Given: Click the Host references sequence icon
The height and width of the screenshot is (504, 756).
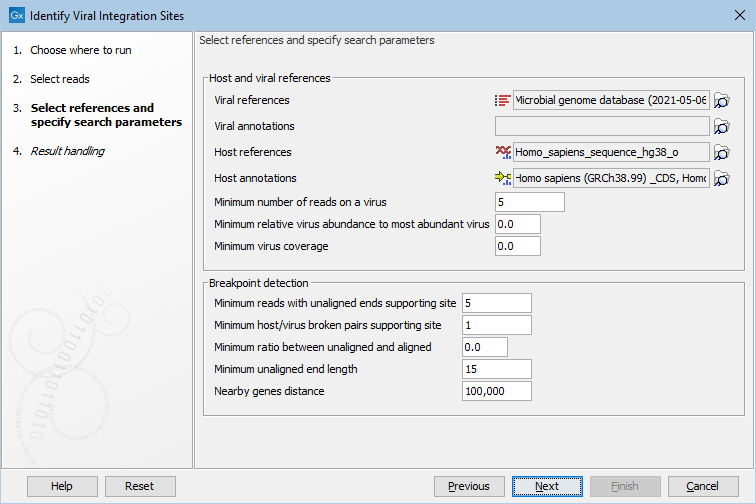Looking at the screenshot, I should pyautogui.click(x=503, y=152).
